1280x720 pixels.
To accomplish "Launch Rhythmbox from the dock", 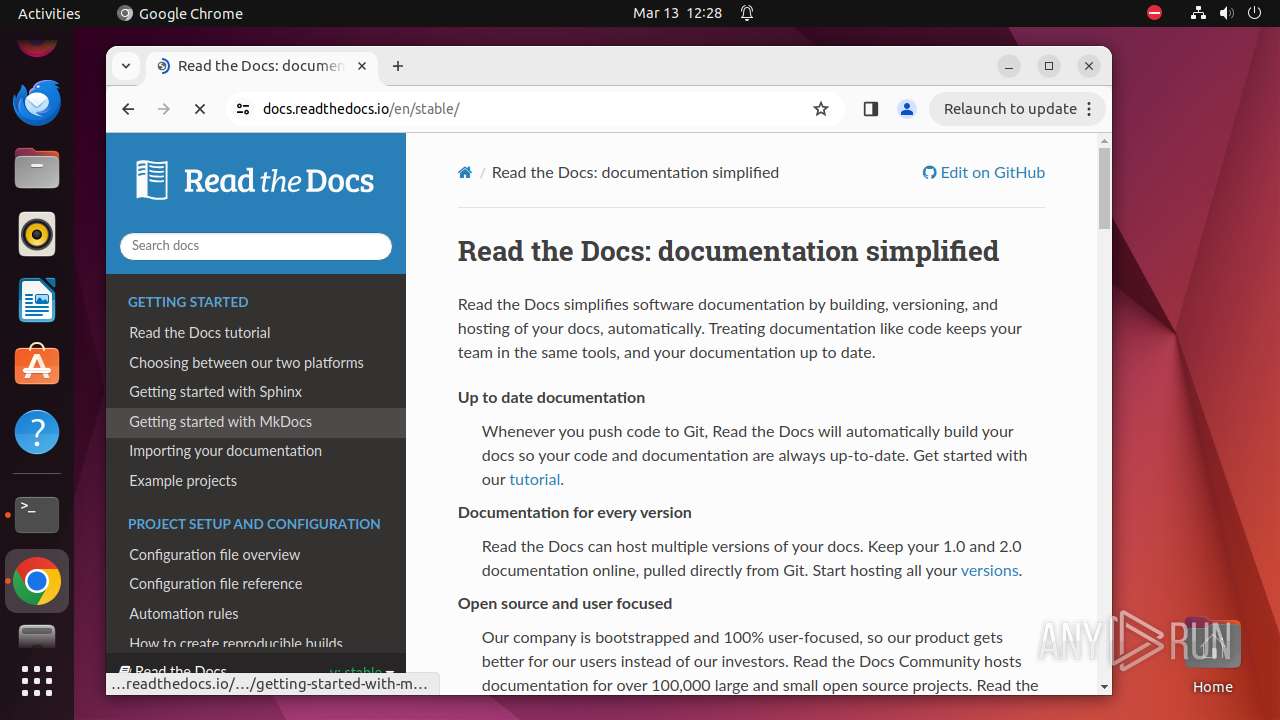I will [x=37, y=234].
